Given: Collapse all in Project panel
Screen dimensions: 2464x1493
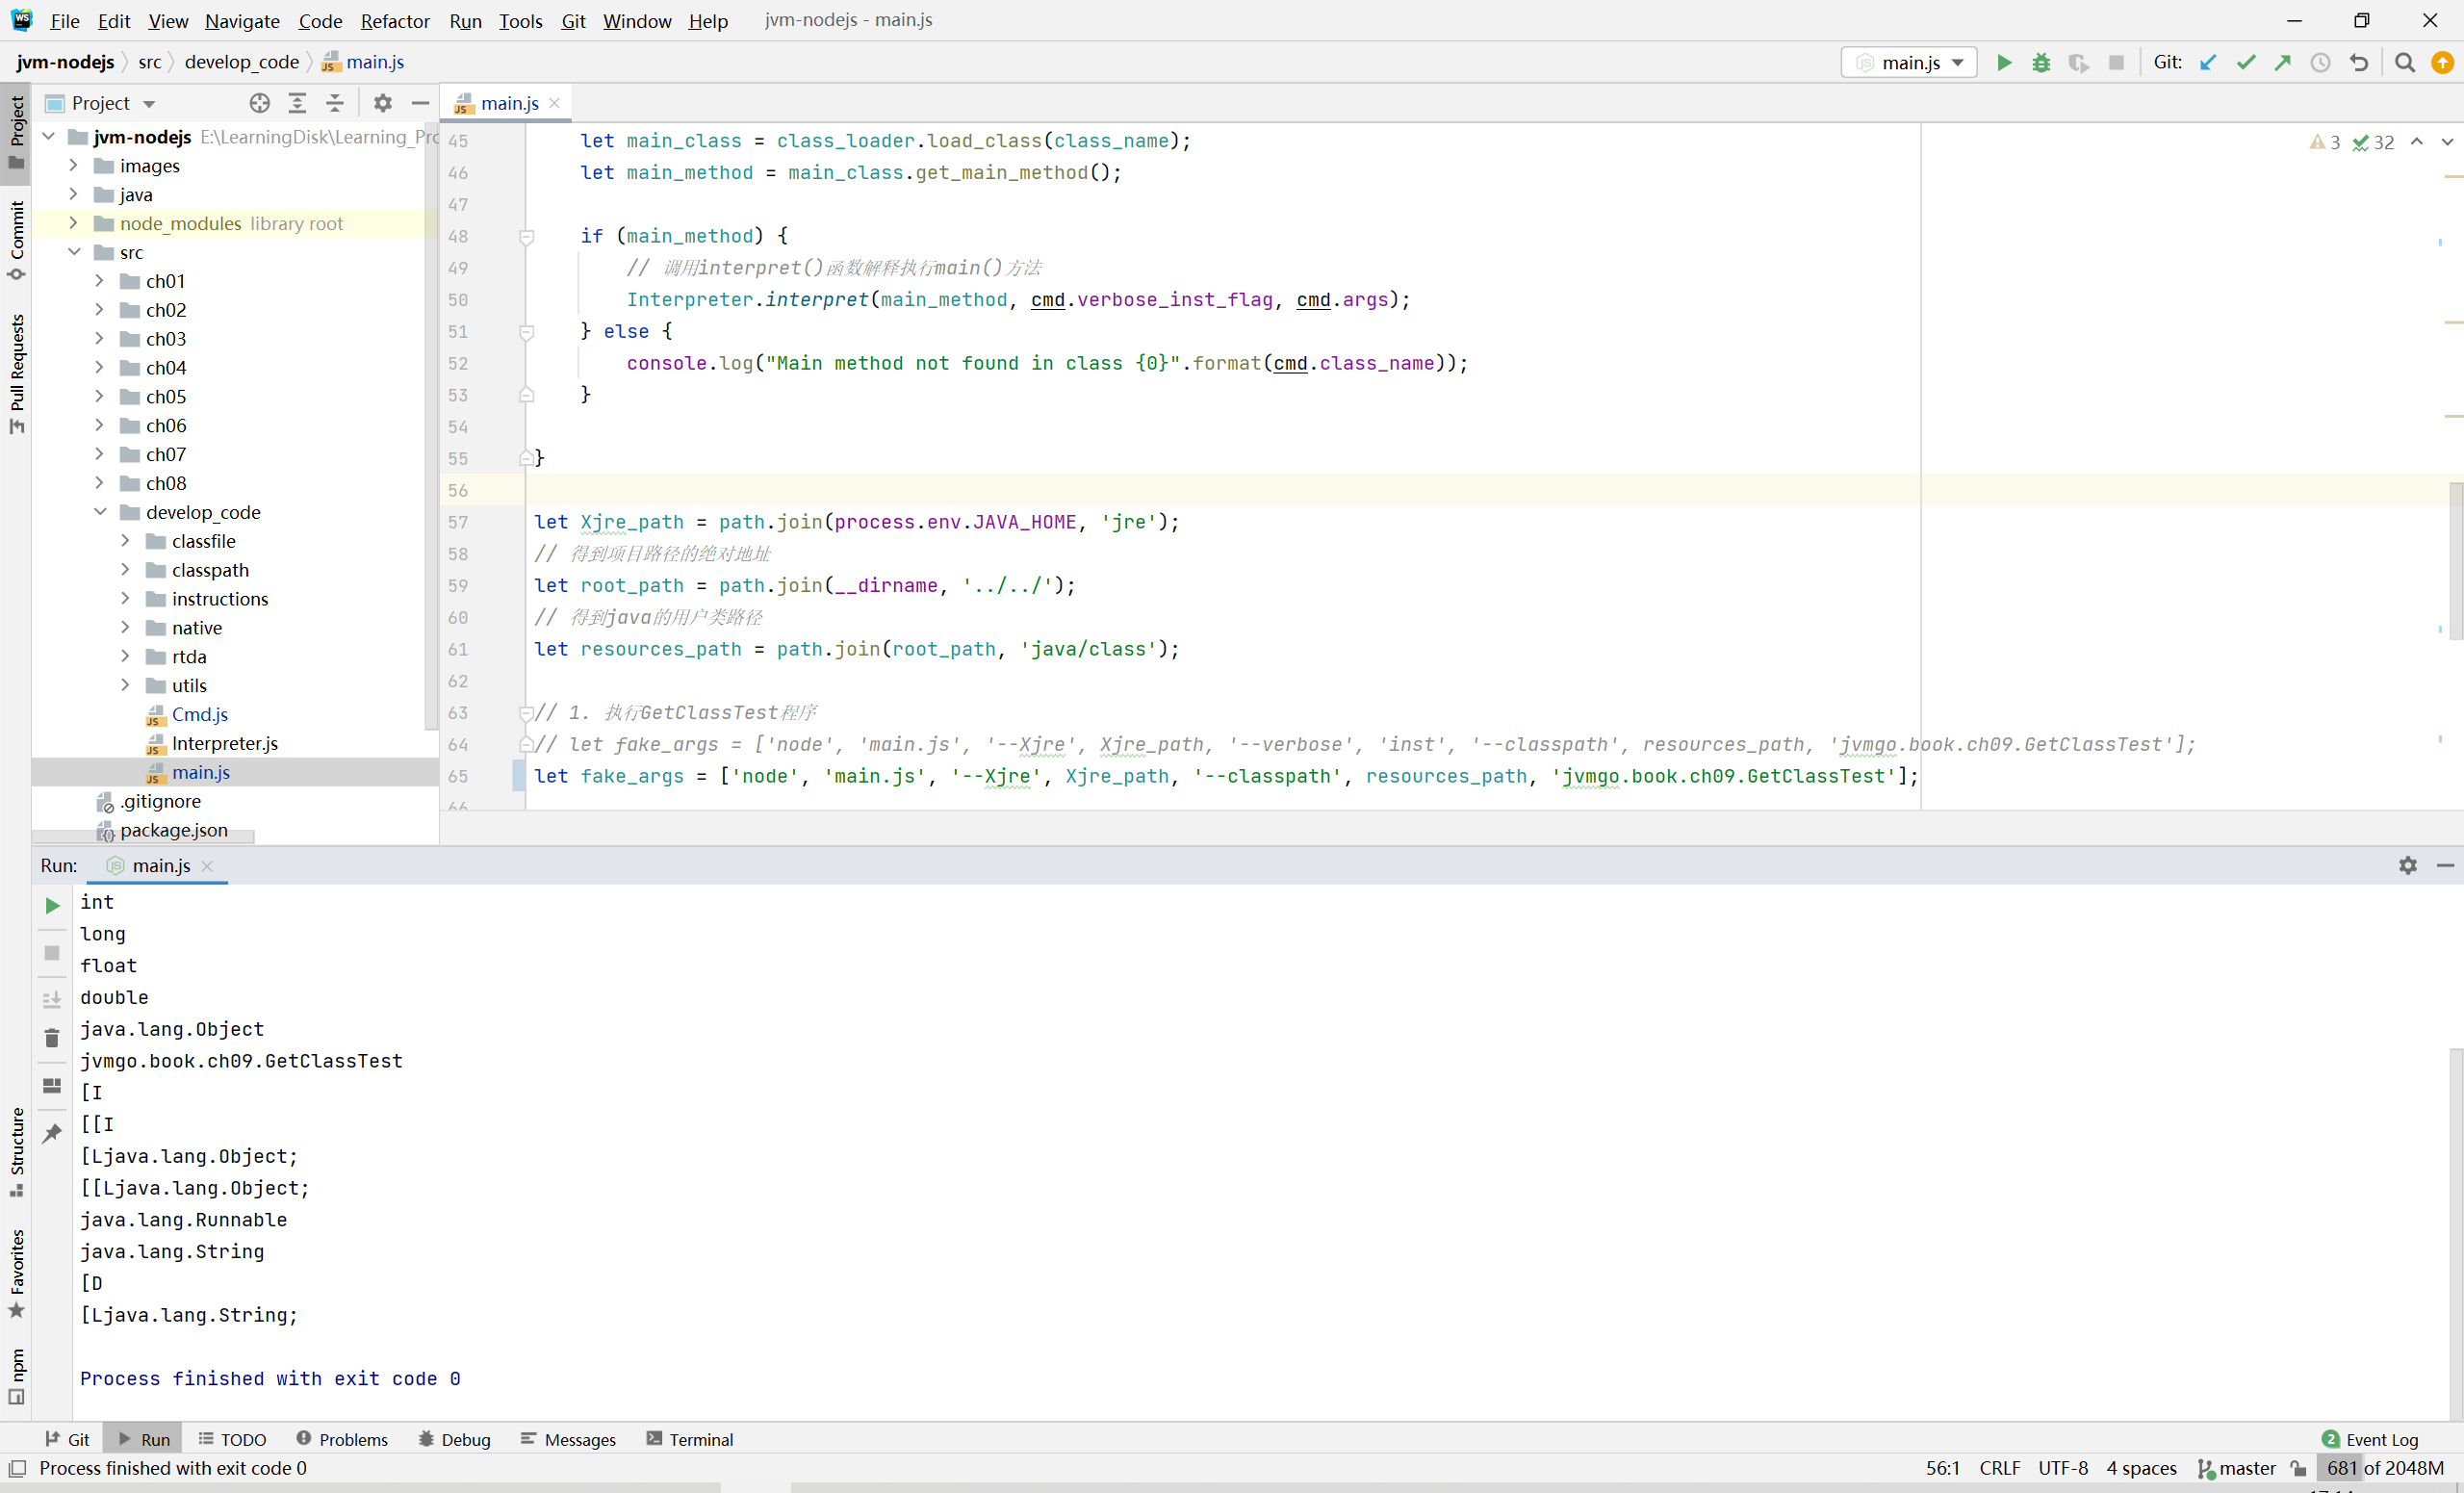Looking at the screenshot, I should 335,103.
